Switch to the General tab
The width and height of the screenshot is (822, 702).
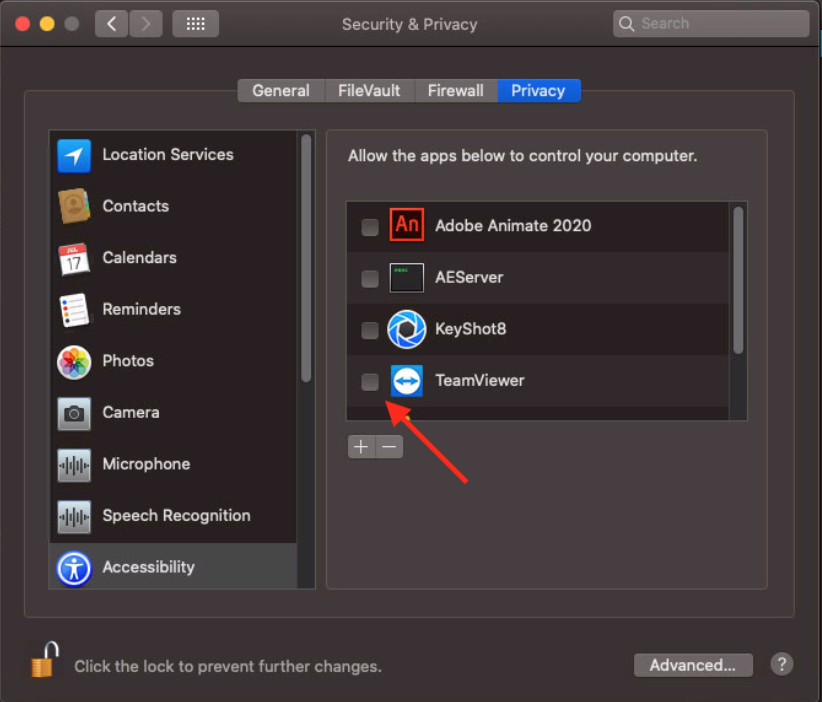pyautogui.click(x=281, y=91)
